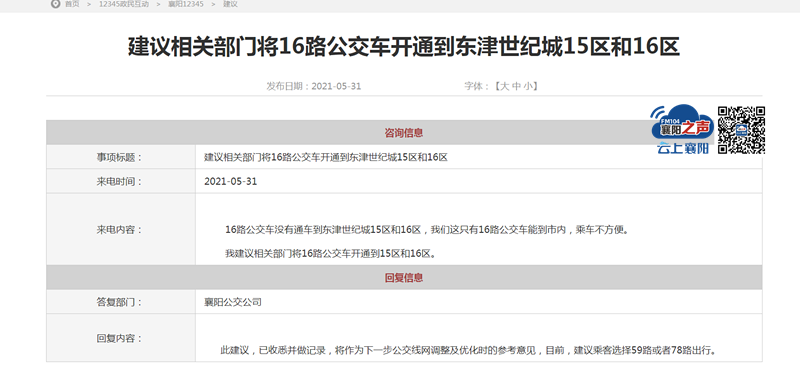
Task: Click the 事项标题： label cell
Action: pos(120,157)
